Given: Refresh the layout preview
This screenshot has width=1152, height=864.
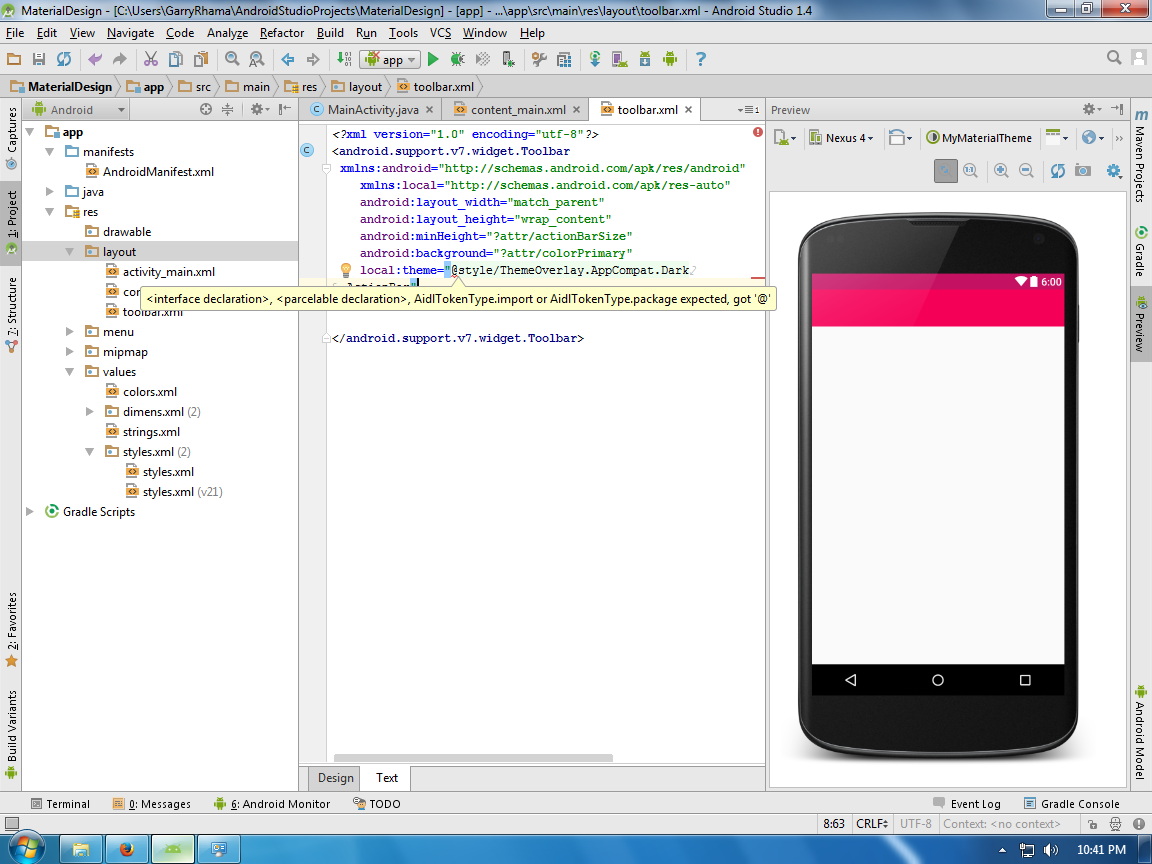Looking at the screenshot, I should (x=1058, y=171).
